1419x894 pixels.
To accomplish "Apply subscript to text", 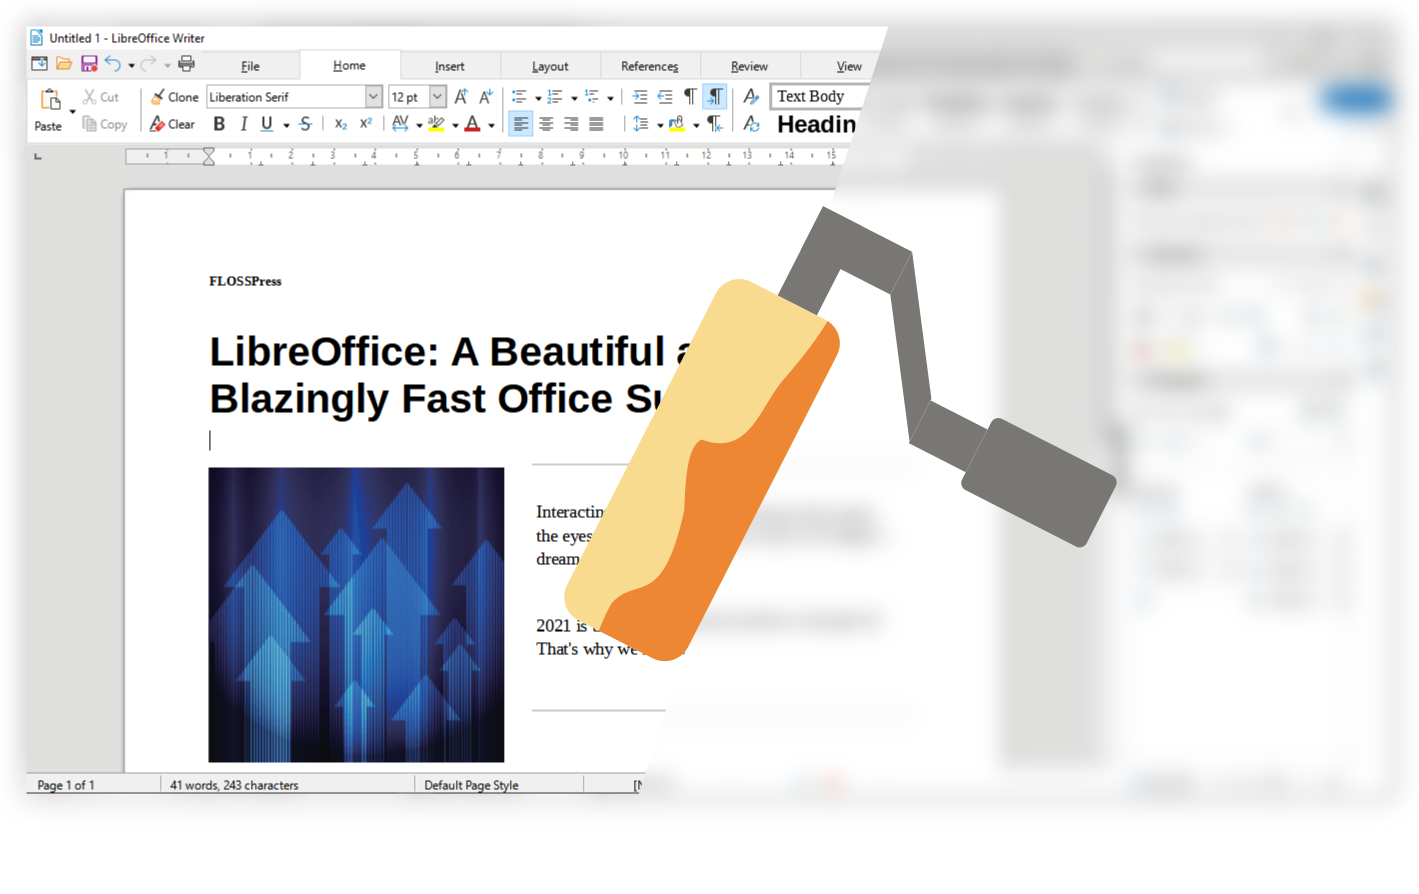I will [340, 124].
